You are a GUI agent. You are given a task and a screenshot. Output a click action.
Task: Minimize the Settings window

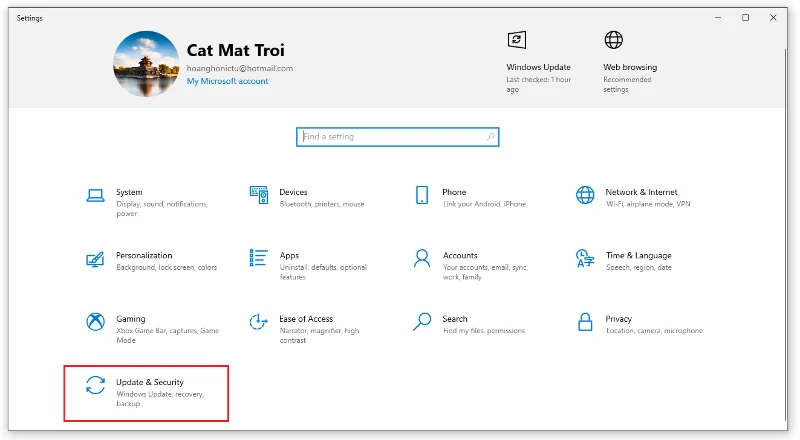pyautogui.click(x=718, y=18)
